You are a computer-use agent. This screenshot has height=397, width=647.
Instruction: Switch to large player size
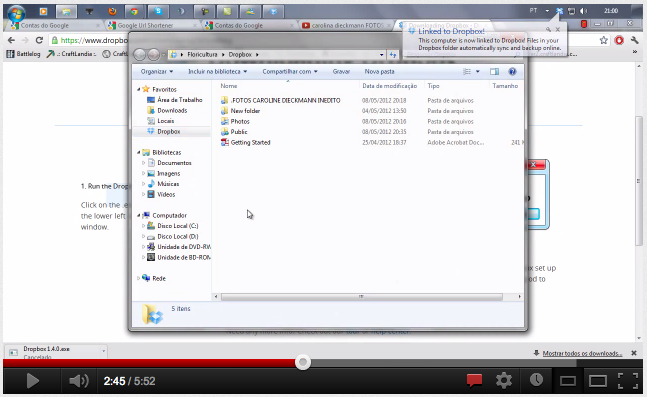[x=597, y=381]
